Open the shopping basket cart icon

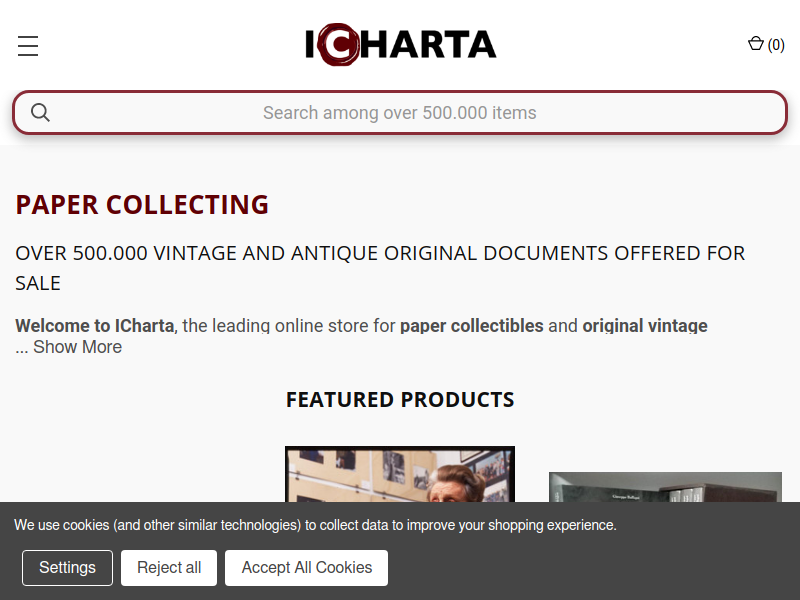click(756, 44)
